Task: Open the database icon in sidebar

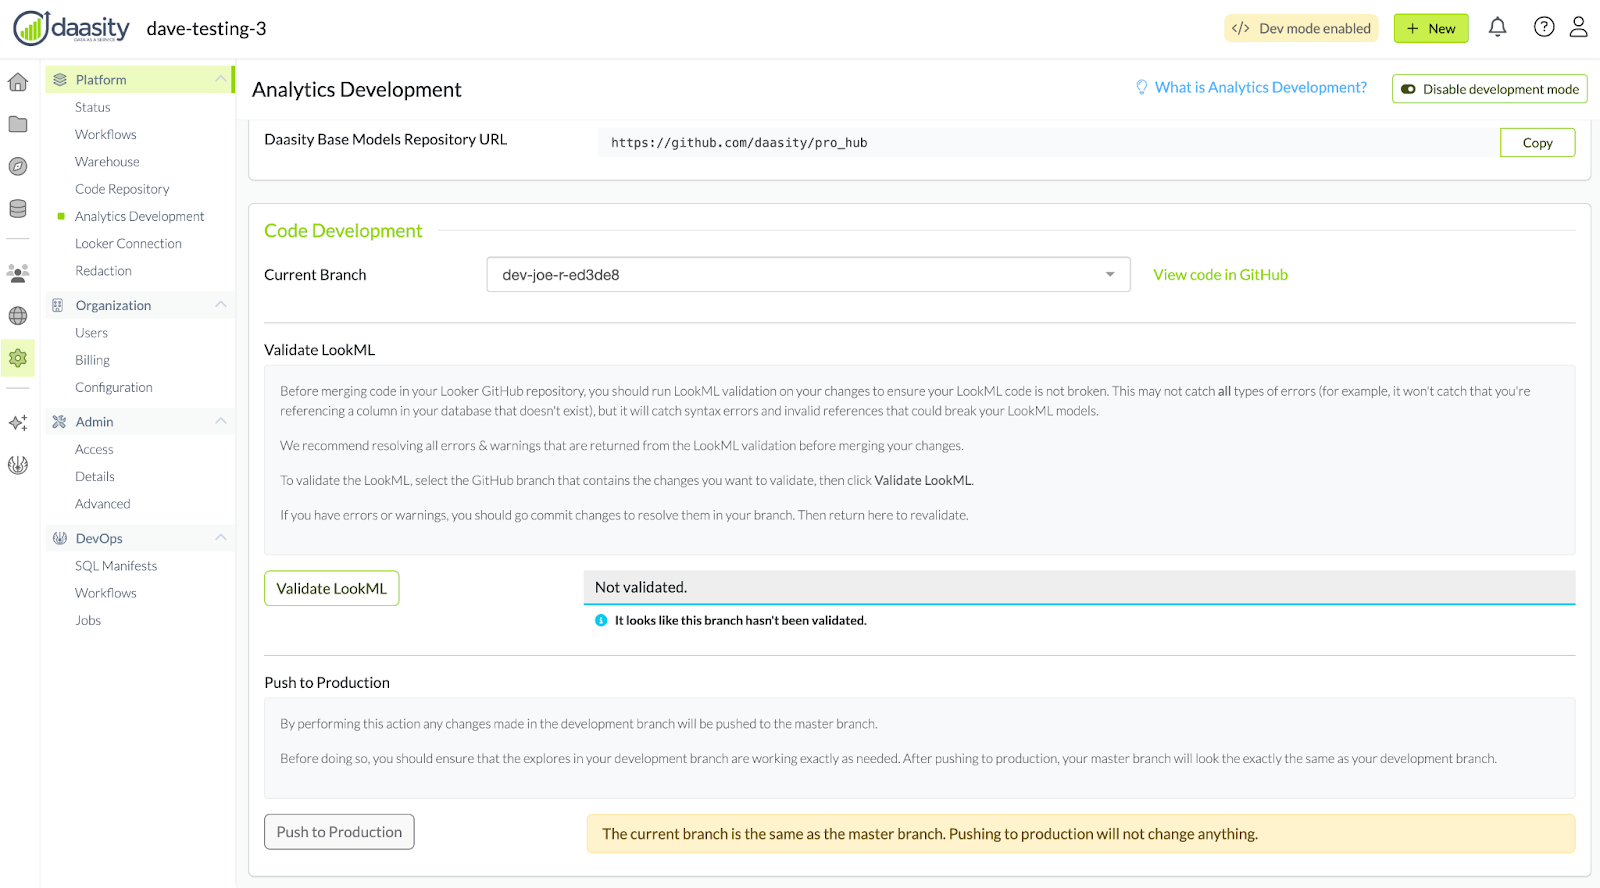Action: 18,208
